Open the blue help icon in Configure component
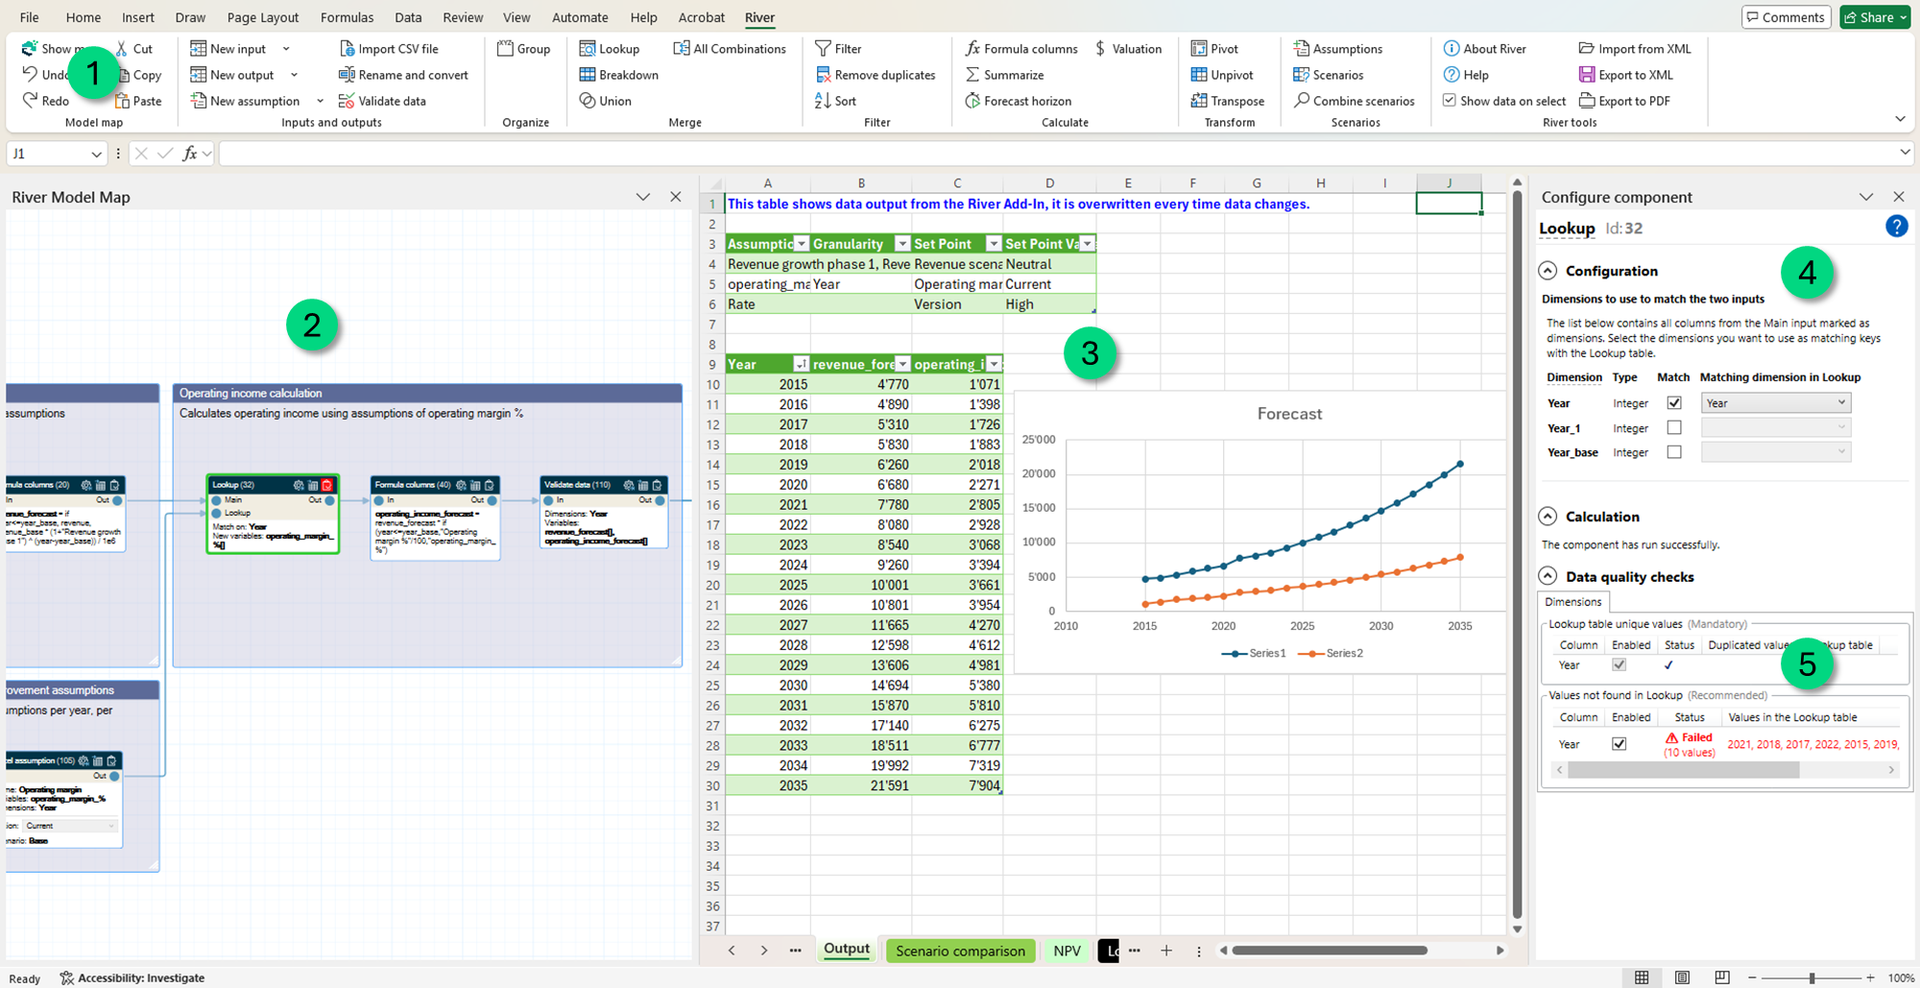 1896,227
